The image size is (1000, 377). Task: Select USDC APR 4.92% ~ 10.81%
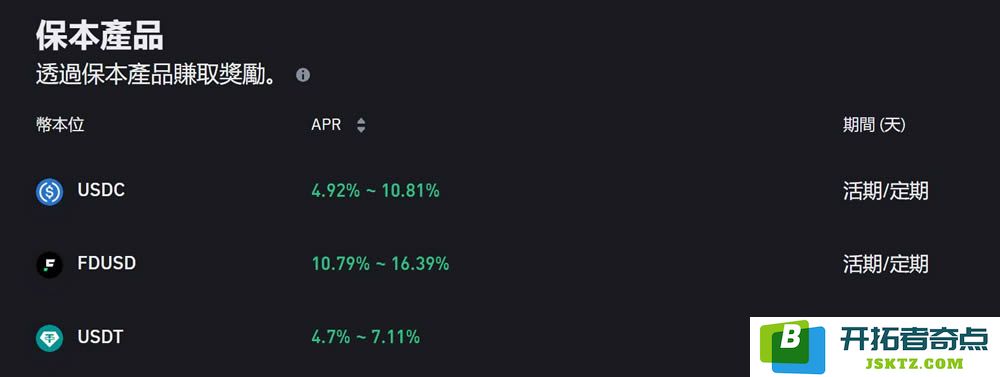[x=375, y=191]
